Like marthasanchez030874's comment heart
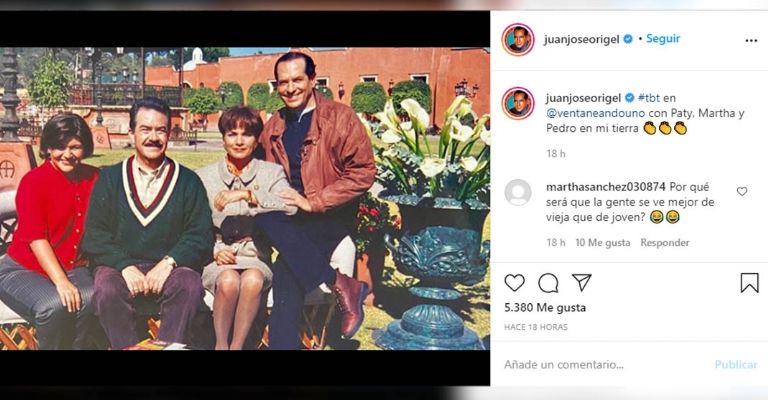This screenshot has height=400, width=768. click(x=742, y=191)
